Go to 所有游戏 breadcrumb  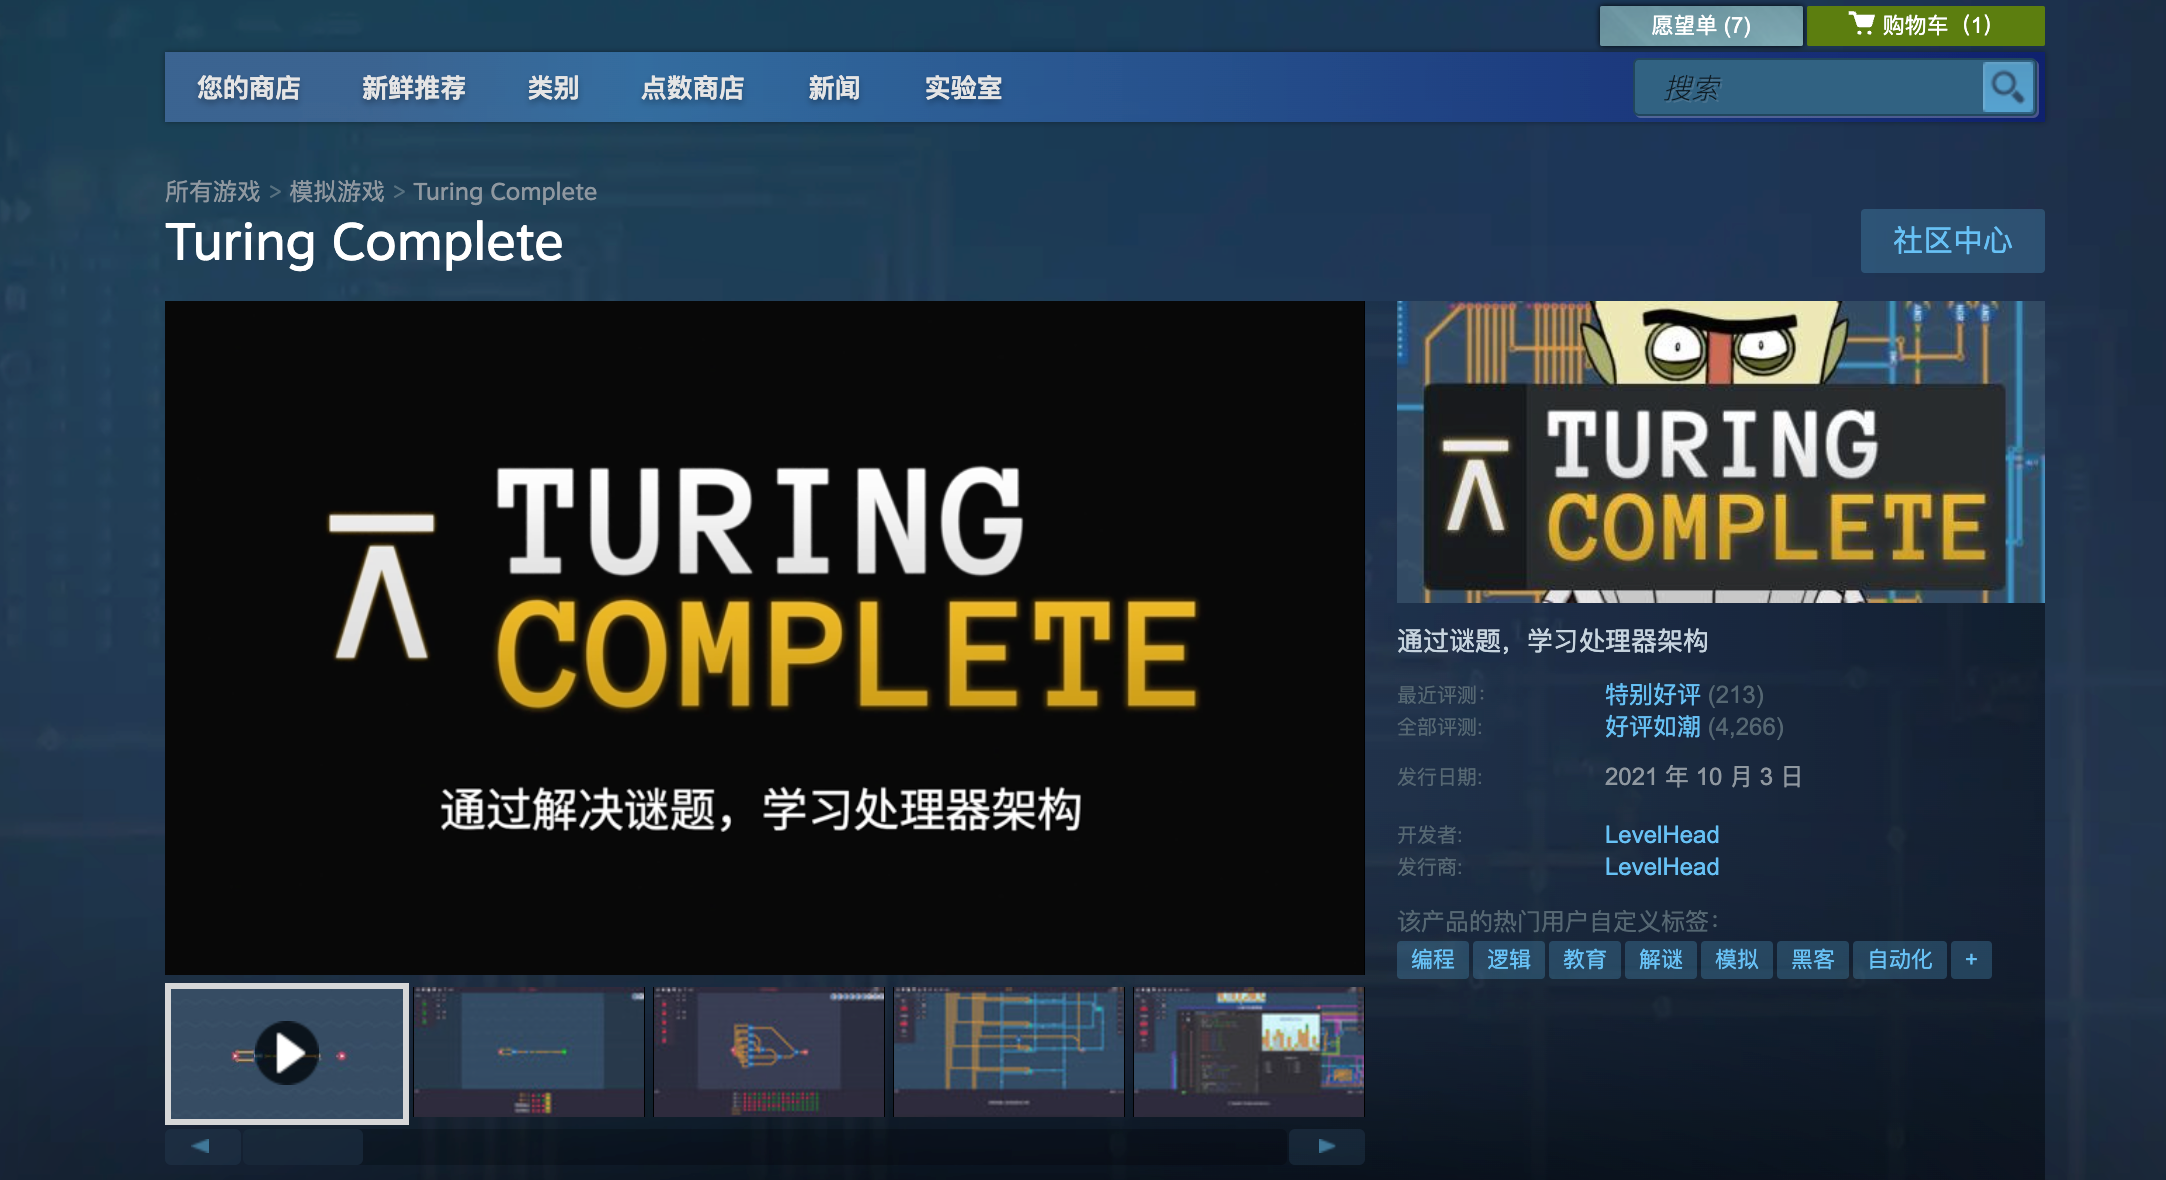(212, 191)
